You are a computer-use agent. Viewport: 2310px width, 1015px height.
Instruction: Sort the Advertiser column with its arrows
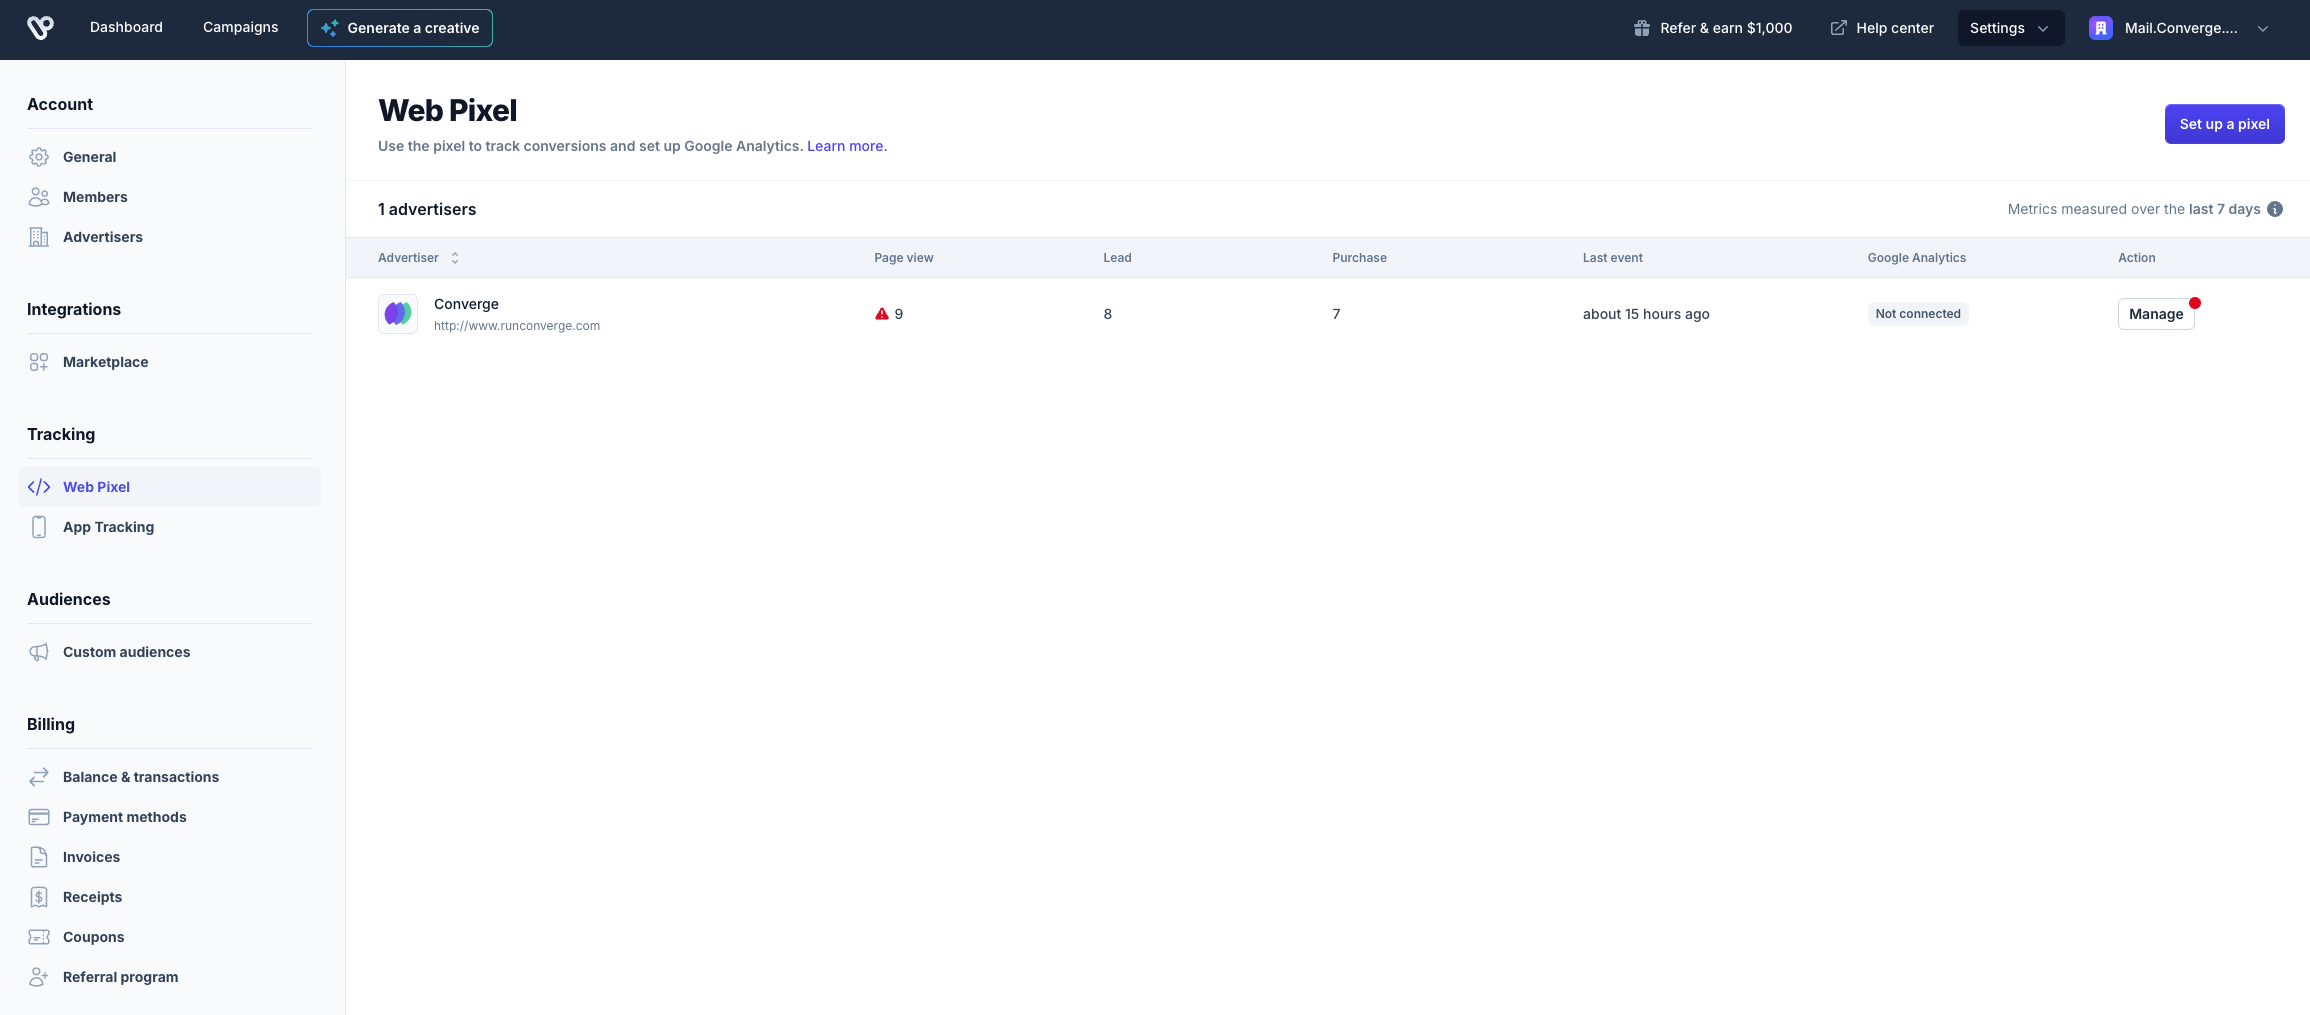pyautogui.click(x=454, y=258)
